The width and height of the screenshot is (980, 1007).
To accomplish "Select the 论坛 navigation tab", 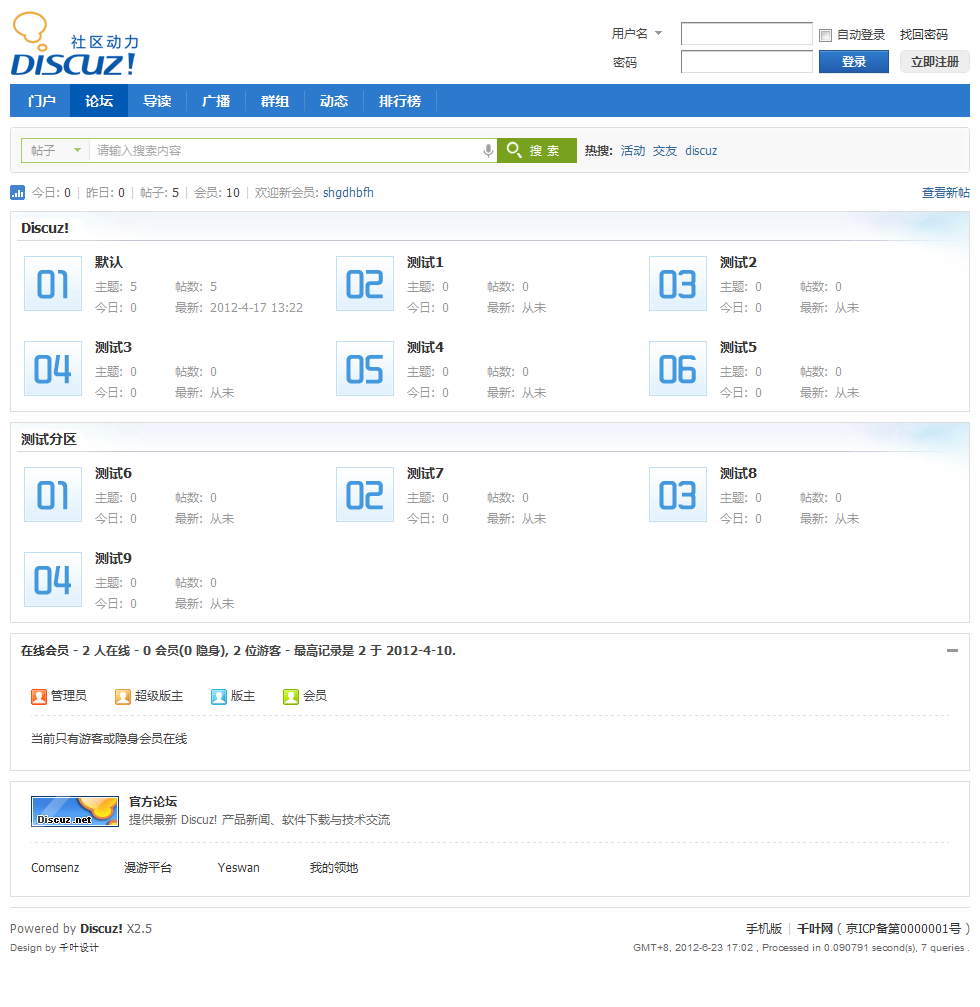I will tap(99, 101).
